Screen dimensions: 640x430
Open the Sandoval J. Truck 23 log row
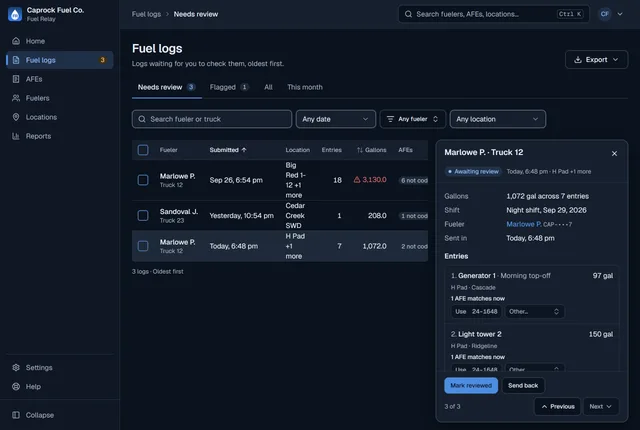[x=280, y=215]
